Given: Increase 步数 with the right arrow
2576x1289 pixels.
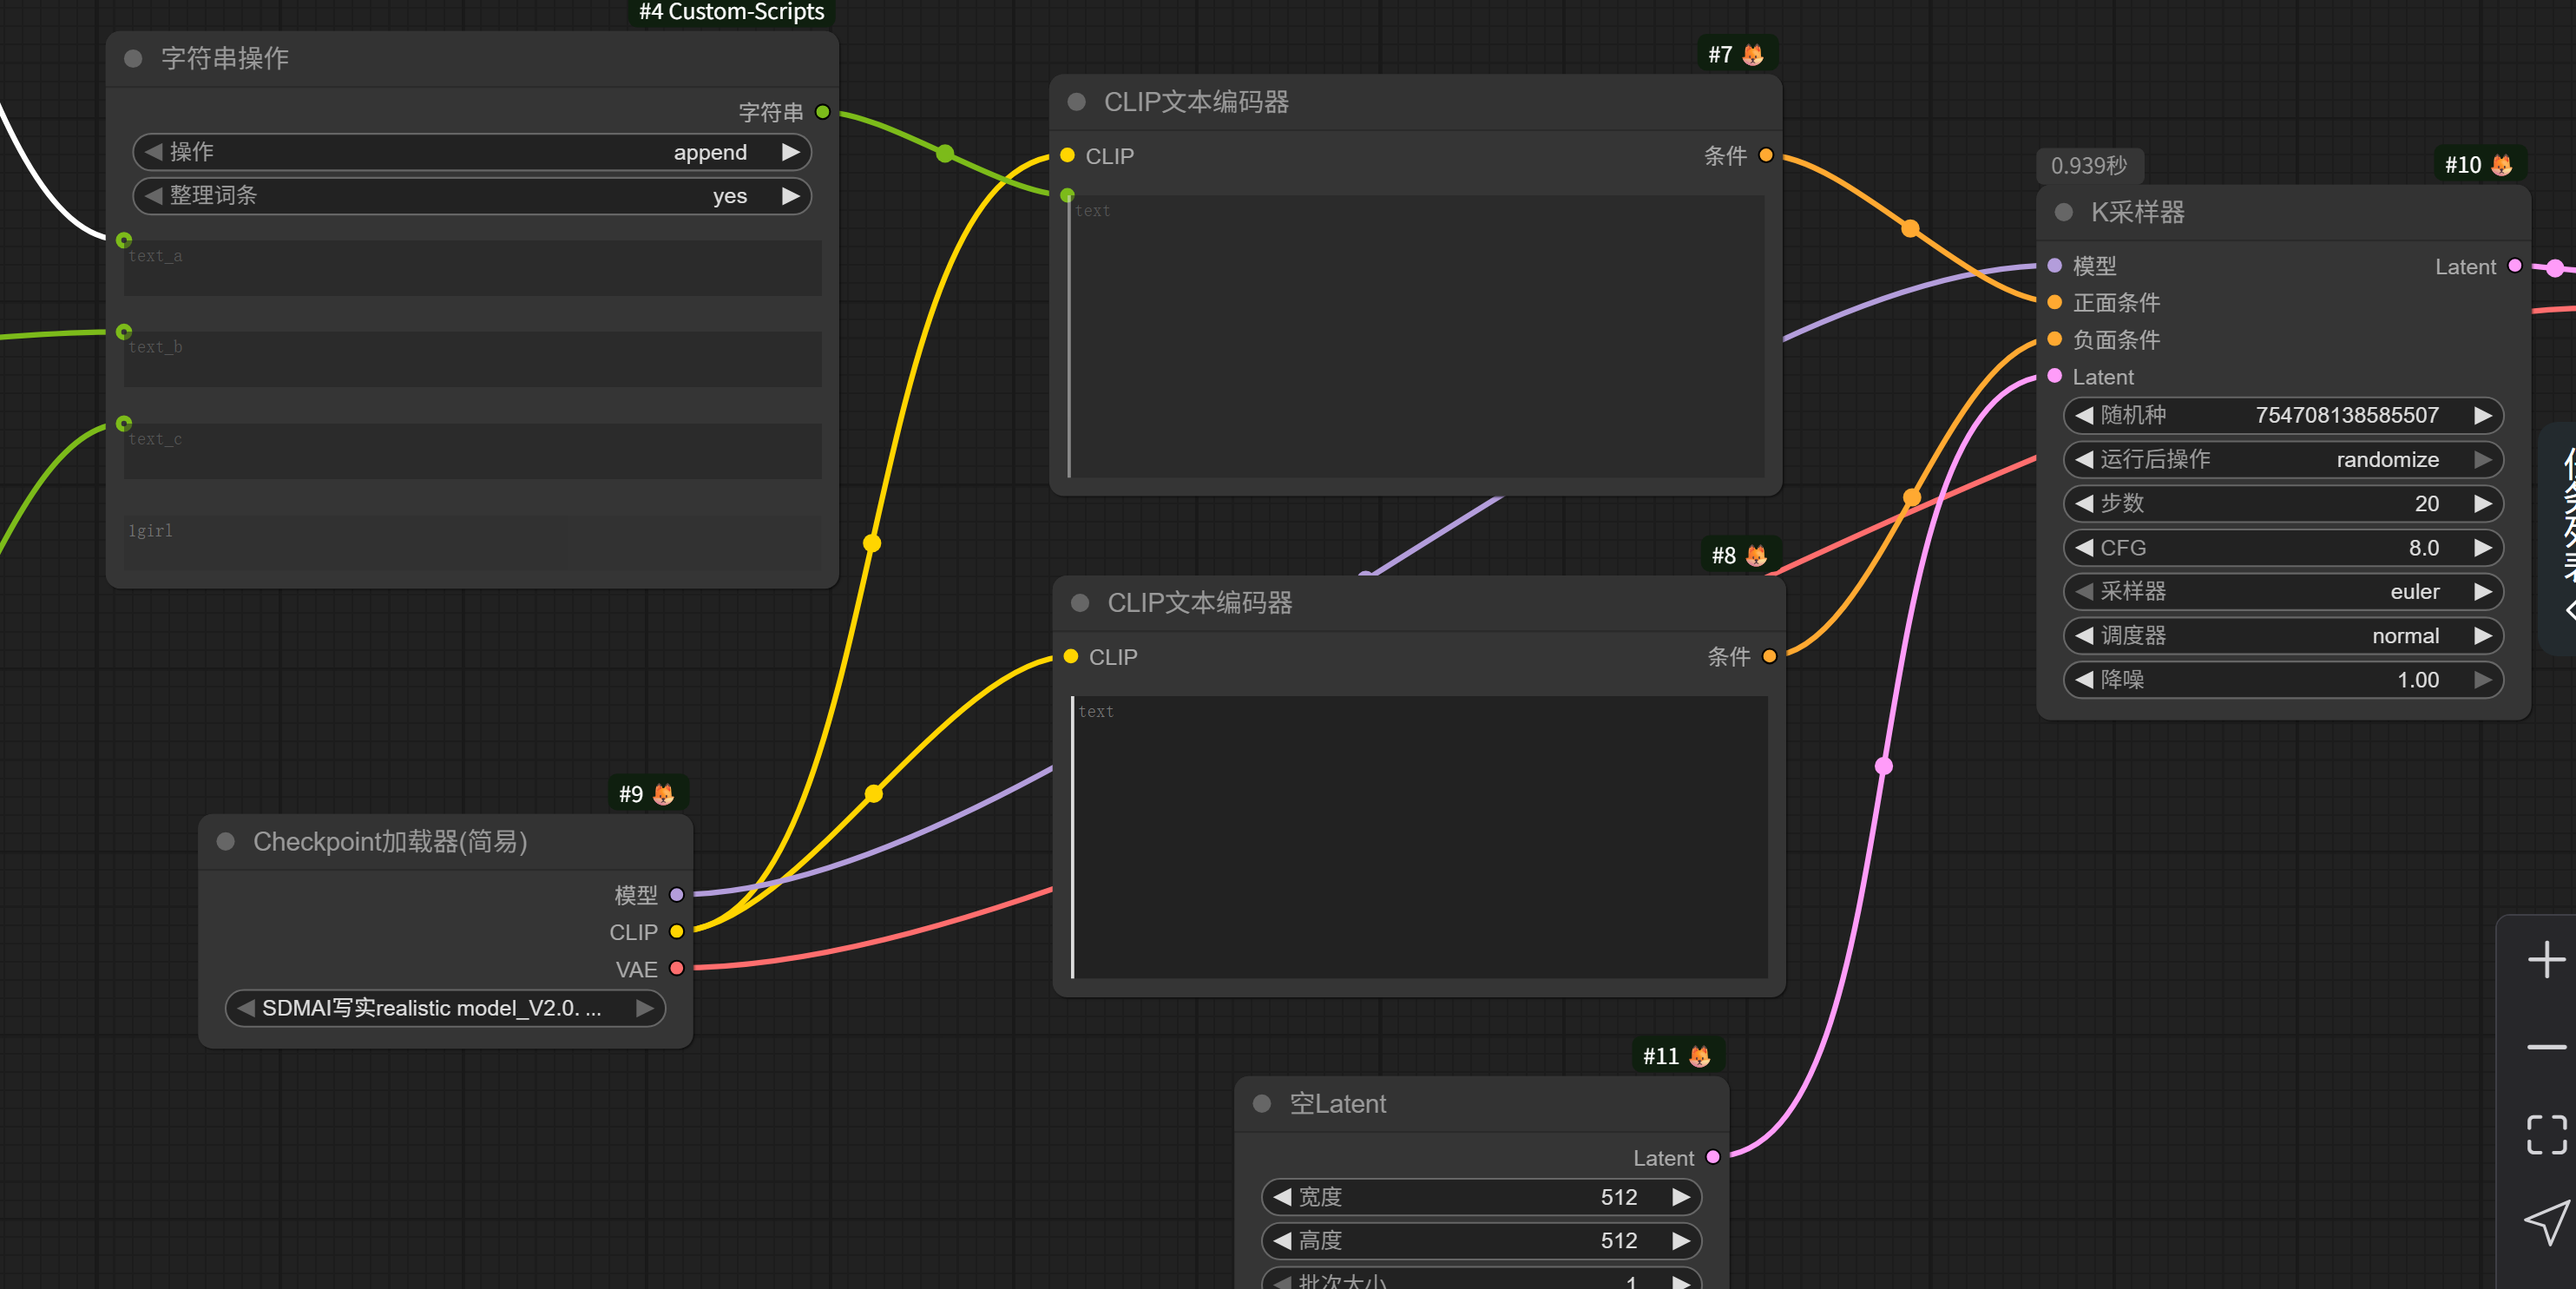Looking at the screenshot, I should click(2482, 504).
